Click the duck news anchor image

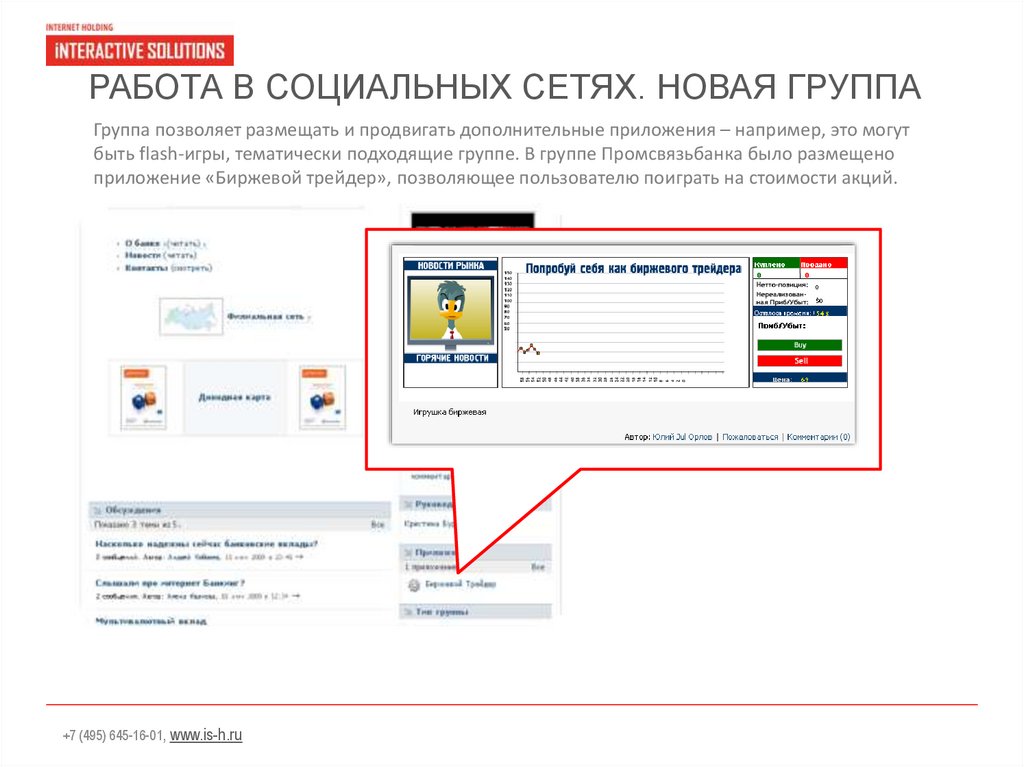(x=451, y=312)
